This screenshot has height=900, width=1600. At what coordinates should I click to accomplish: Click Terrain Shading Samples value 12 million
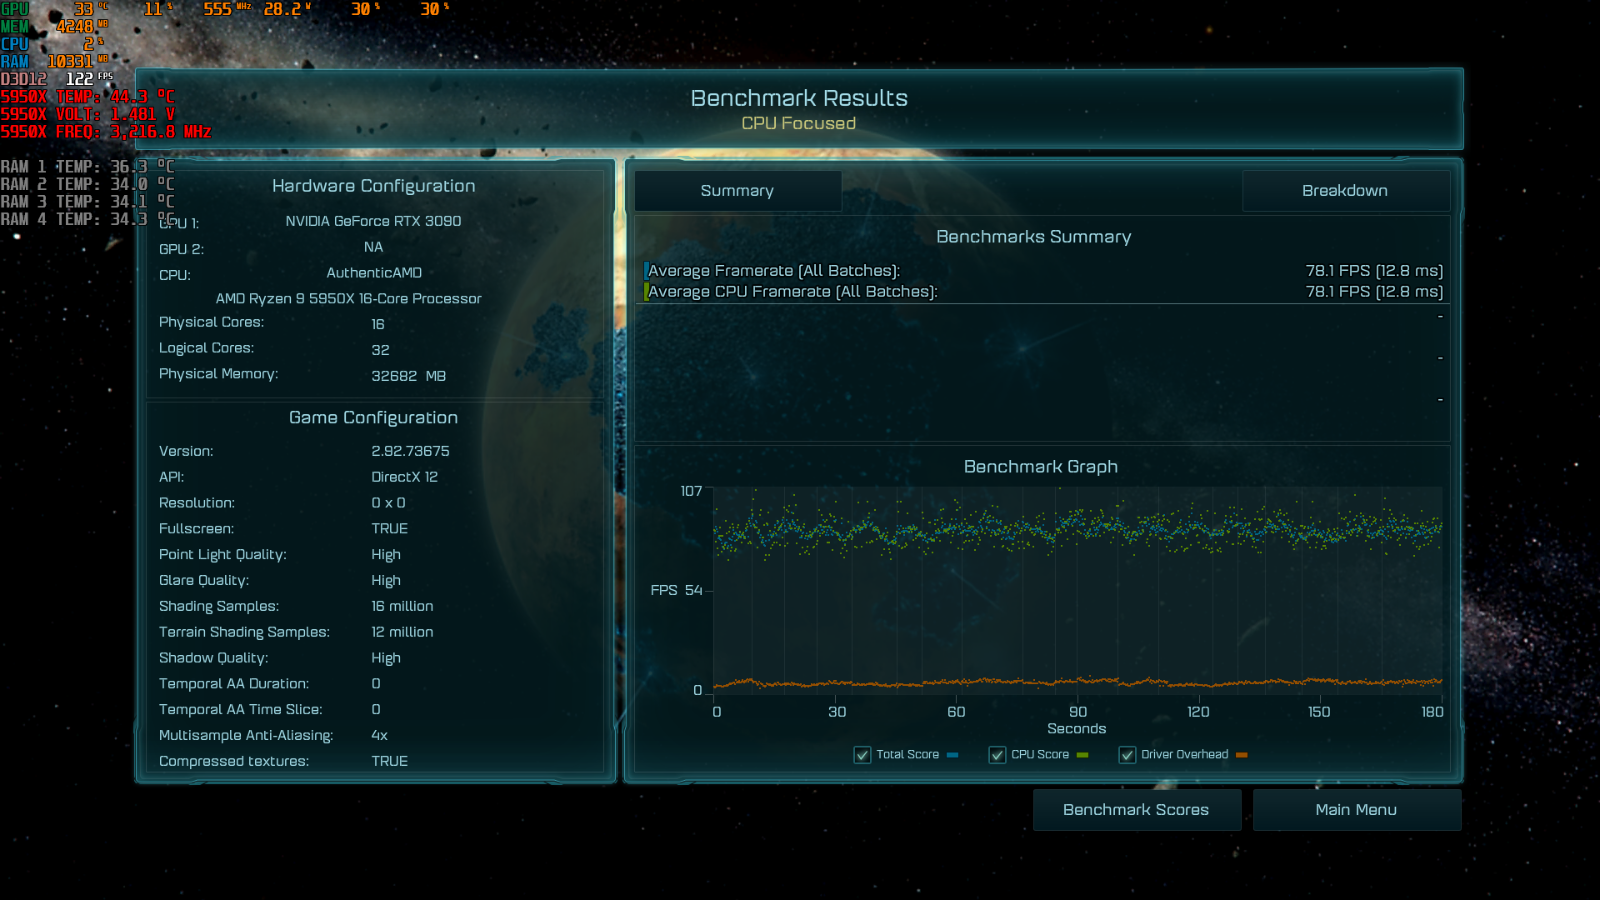[x=402, y=632]
